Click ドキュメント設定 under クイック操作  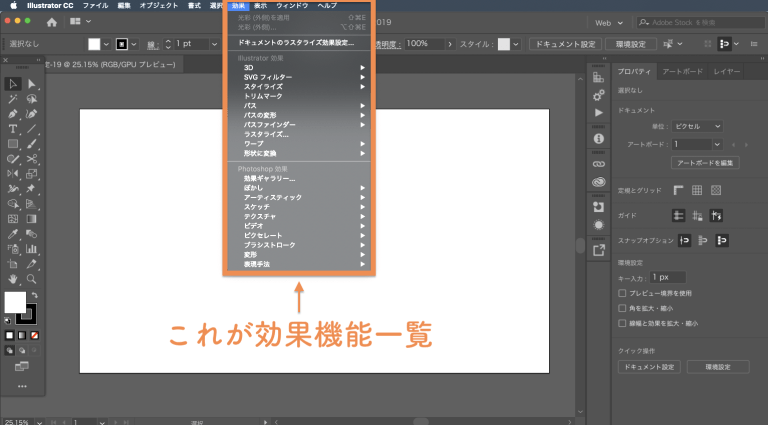click(649, 367)
